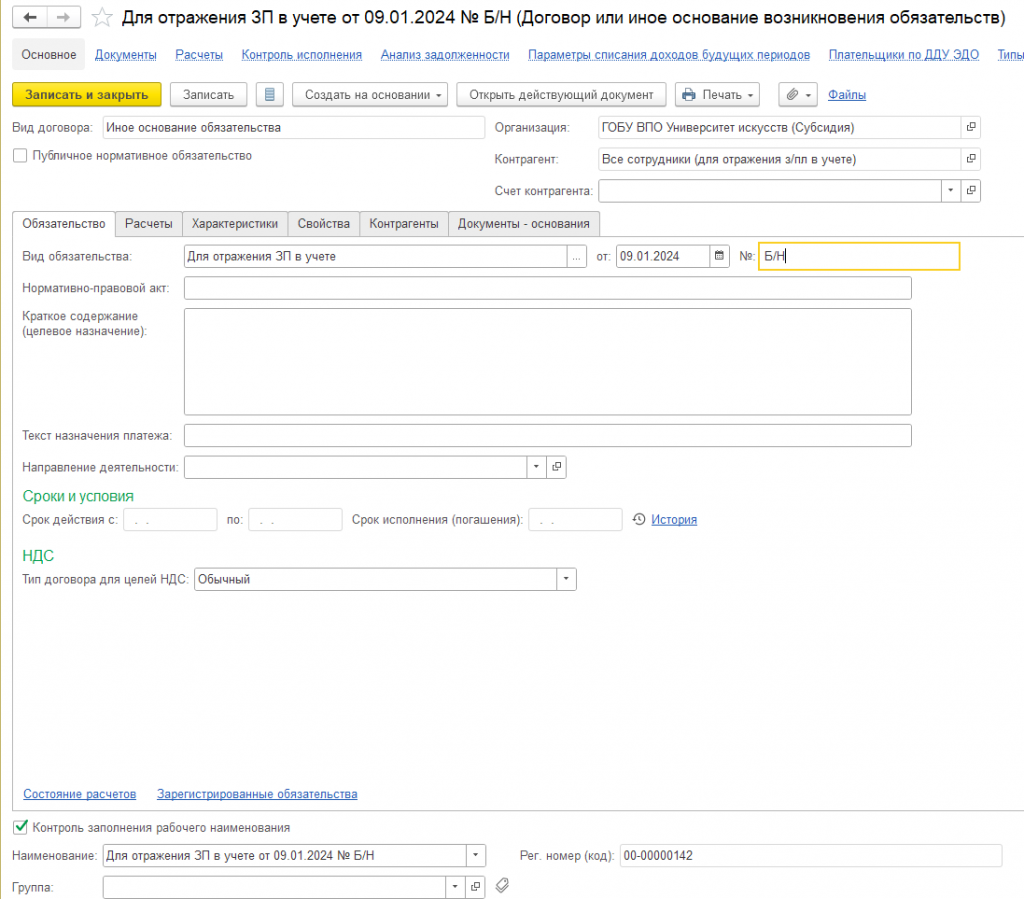This screenshot has height=899, width=1024.
Task: Expand the Тип договора для целей НДС dropdown
Action: (x=566, y=579)
